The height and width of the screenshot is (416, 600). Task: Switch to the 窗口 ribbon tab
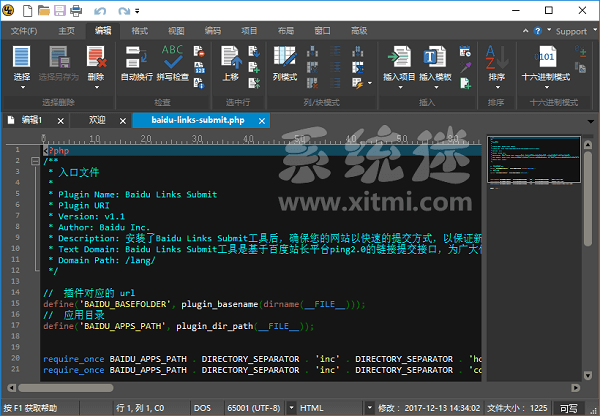click(322, 31)
